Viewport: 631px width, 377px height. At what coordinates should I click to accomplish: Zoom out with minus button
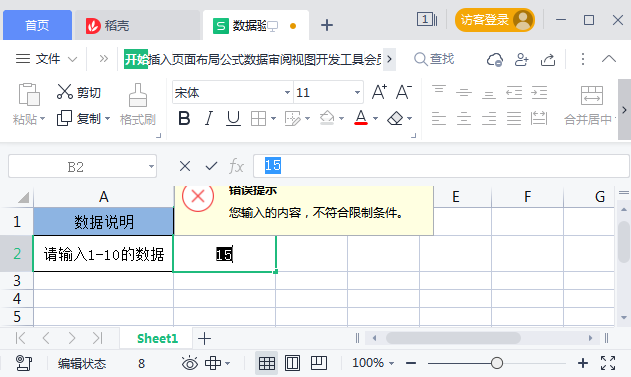point(411,363)
